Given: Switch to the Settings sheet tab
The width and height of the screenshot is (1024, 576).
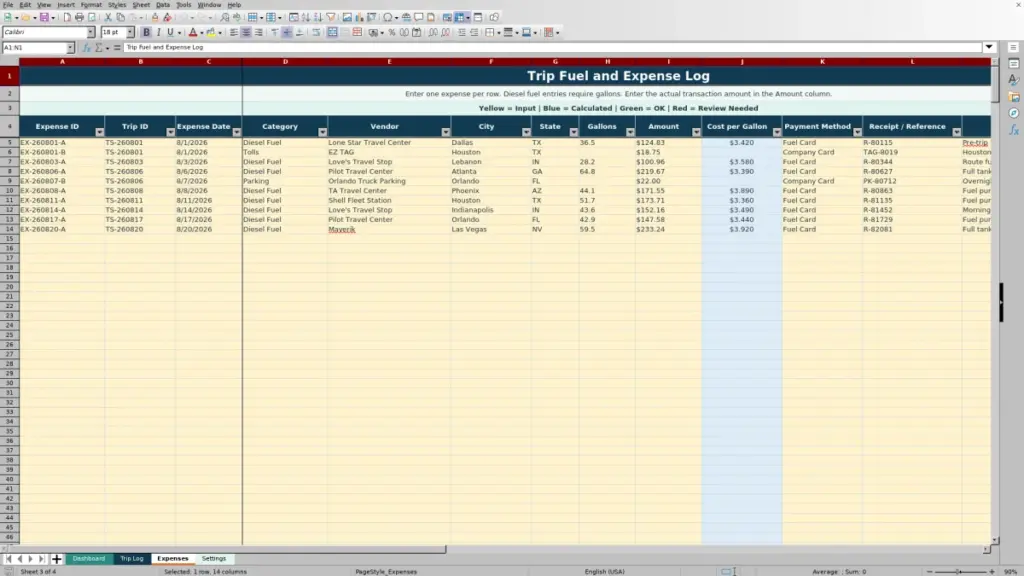Looking at the screenshot, I should [214, 559].
